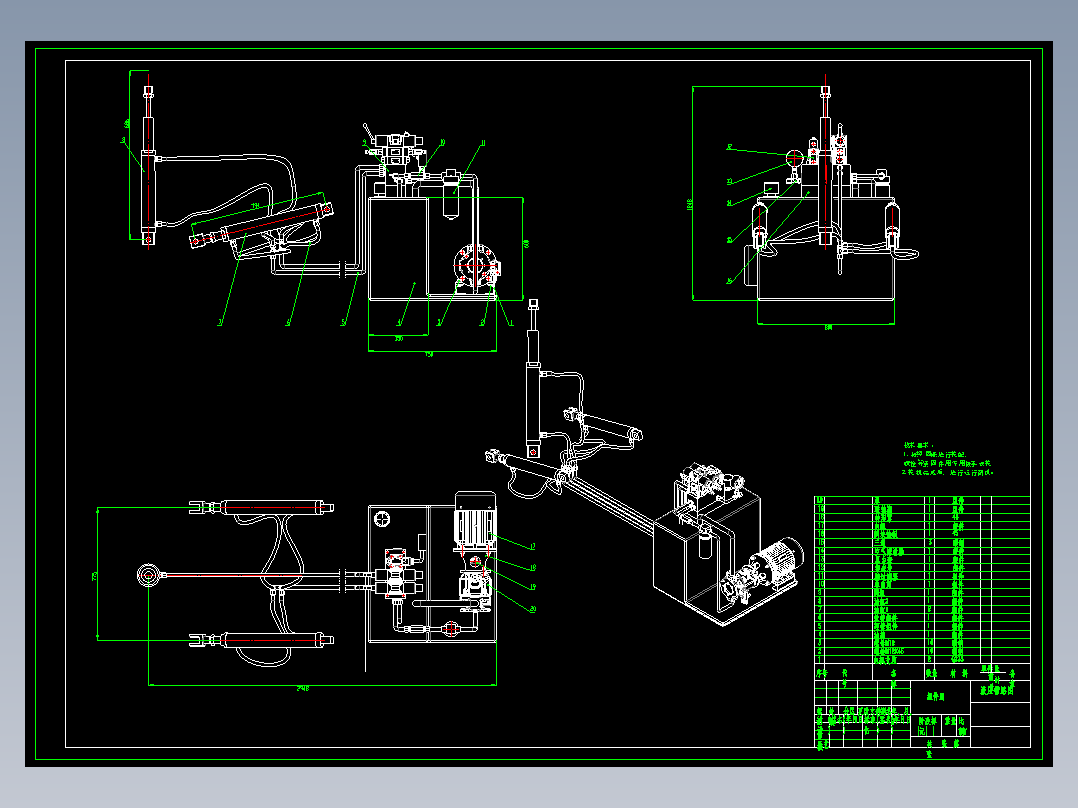Select balloon label 17 beside the motor

532,547
